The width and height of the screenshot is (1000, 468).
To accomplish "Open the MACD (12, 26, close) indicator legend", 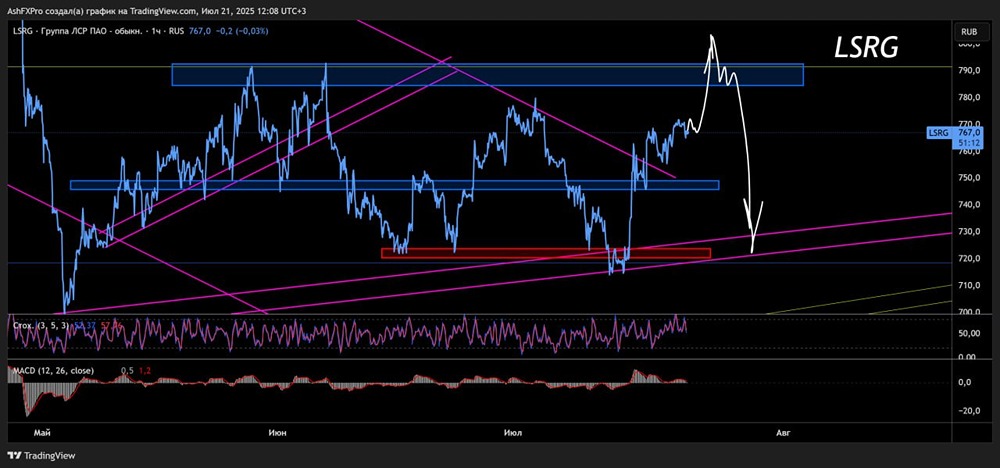I will tap(53, 370).
